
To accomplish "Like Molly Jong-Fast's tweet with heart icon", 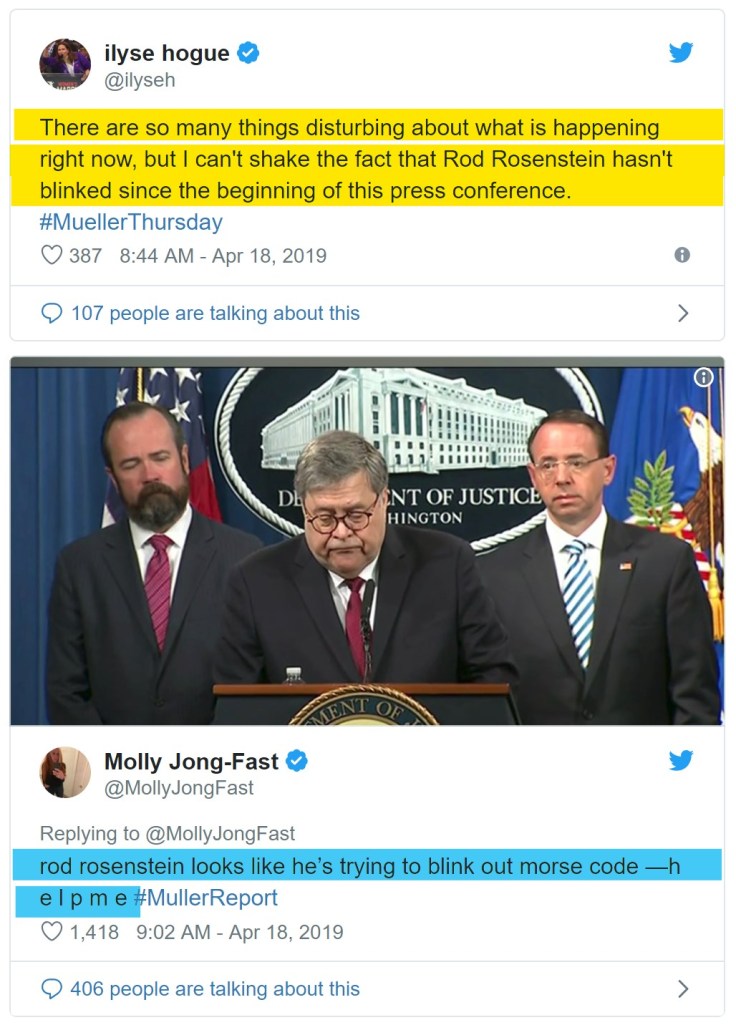I will [x=51, y=932].
